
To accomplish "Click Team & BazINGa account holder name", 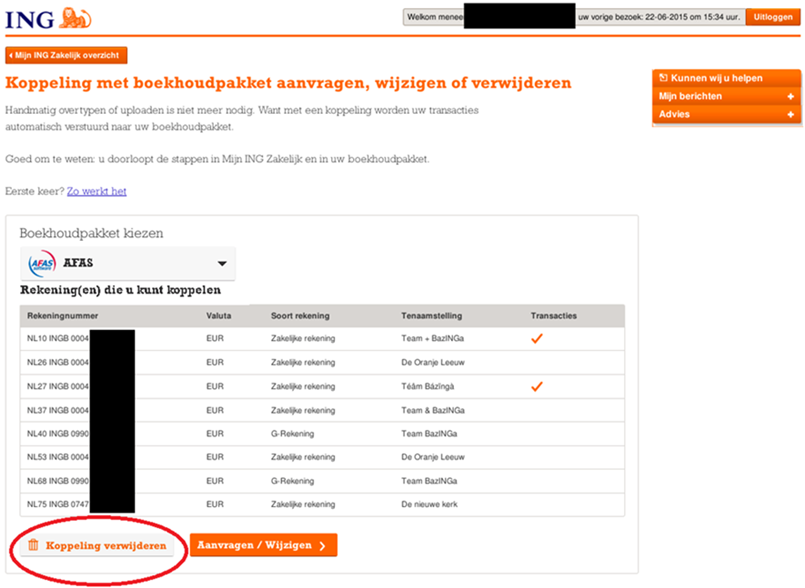I will coord(433,410).
